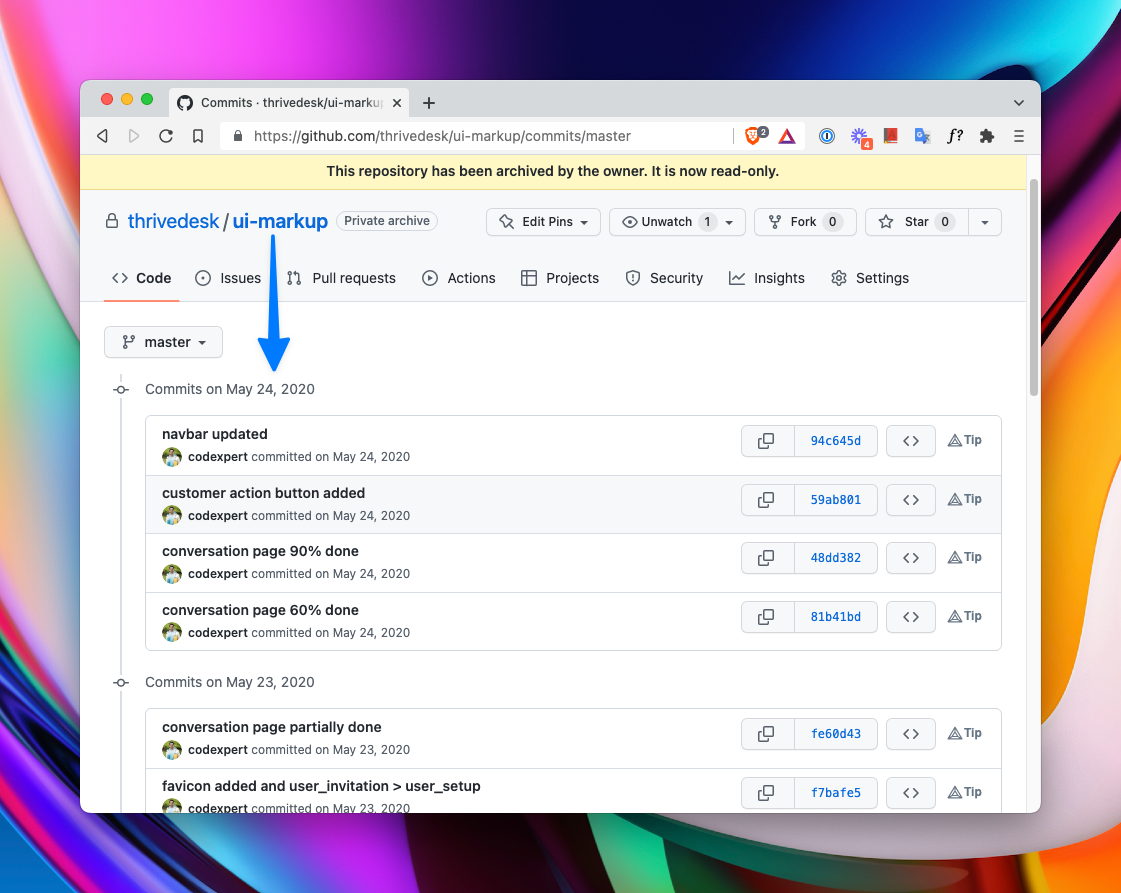Close the Commits thrivedesk/ui-markup tab
This screenshot has height=893, width=1121.
click(397, 103)
